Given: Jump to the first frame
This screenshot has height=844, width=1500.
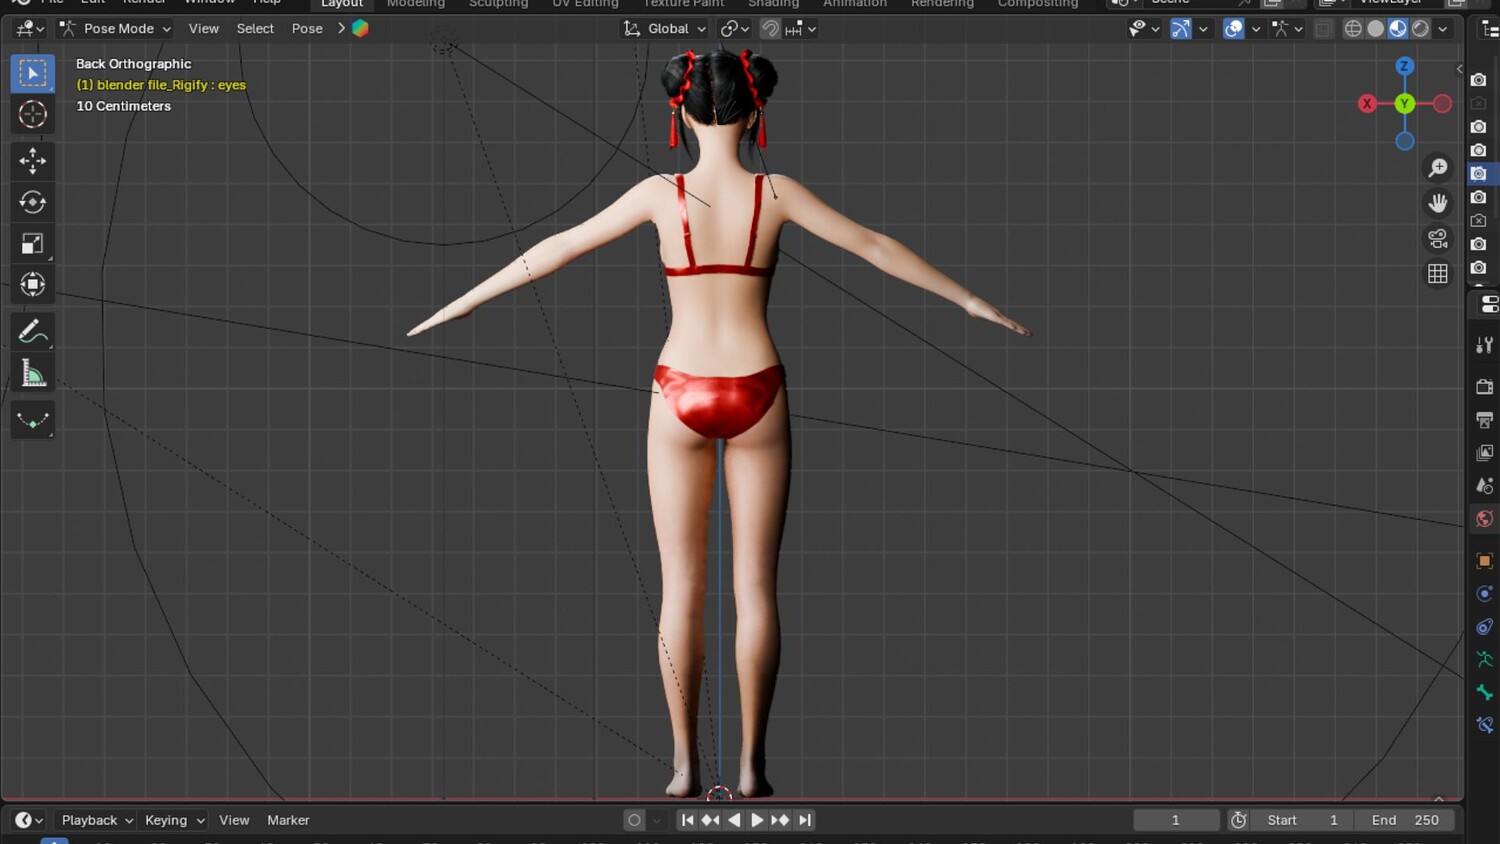Looking at the screenshot, I should coord(687,820).
